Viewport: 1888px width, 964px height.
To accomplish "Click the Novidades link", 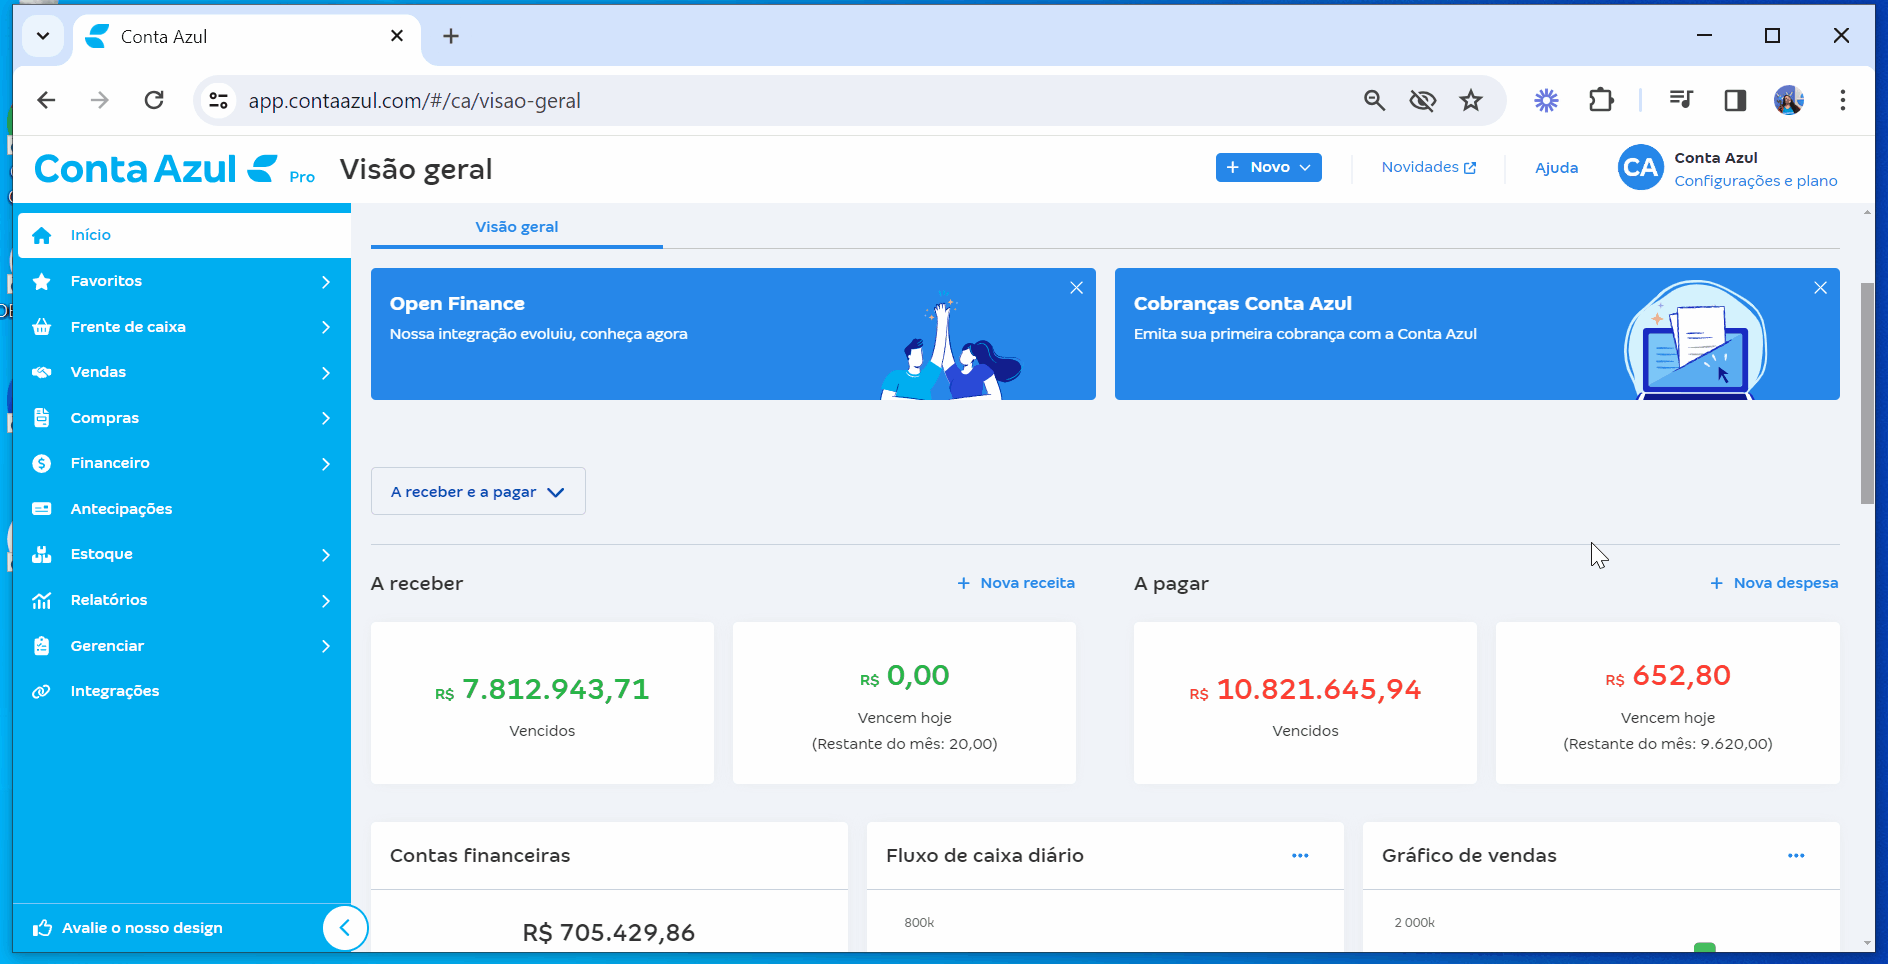I will click(1428, 167).
